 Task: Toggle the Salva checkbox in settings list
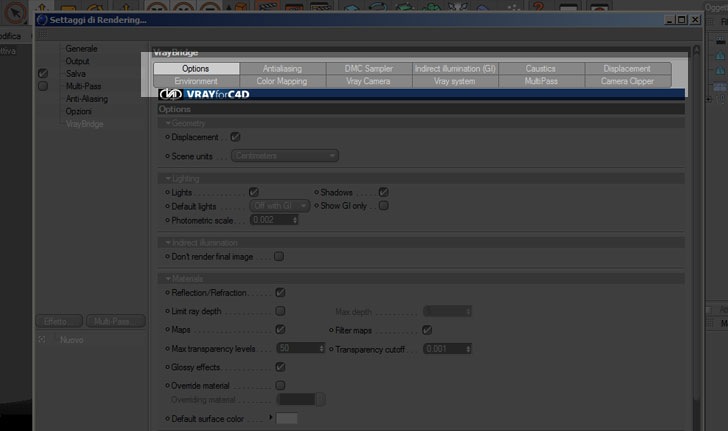(x=43, y=73)
